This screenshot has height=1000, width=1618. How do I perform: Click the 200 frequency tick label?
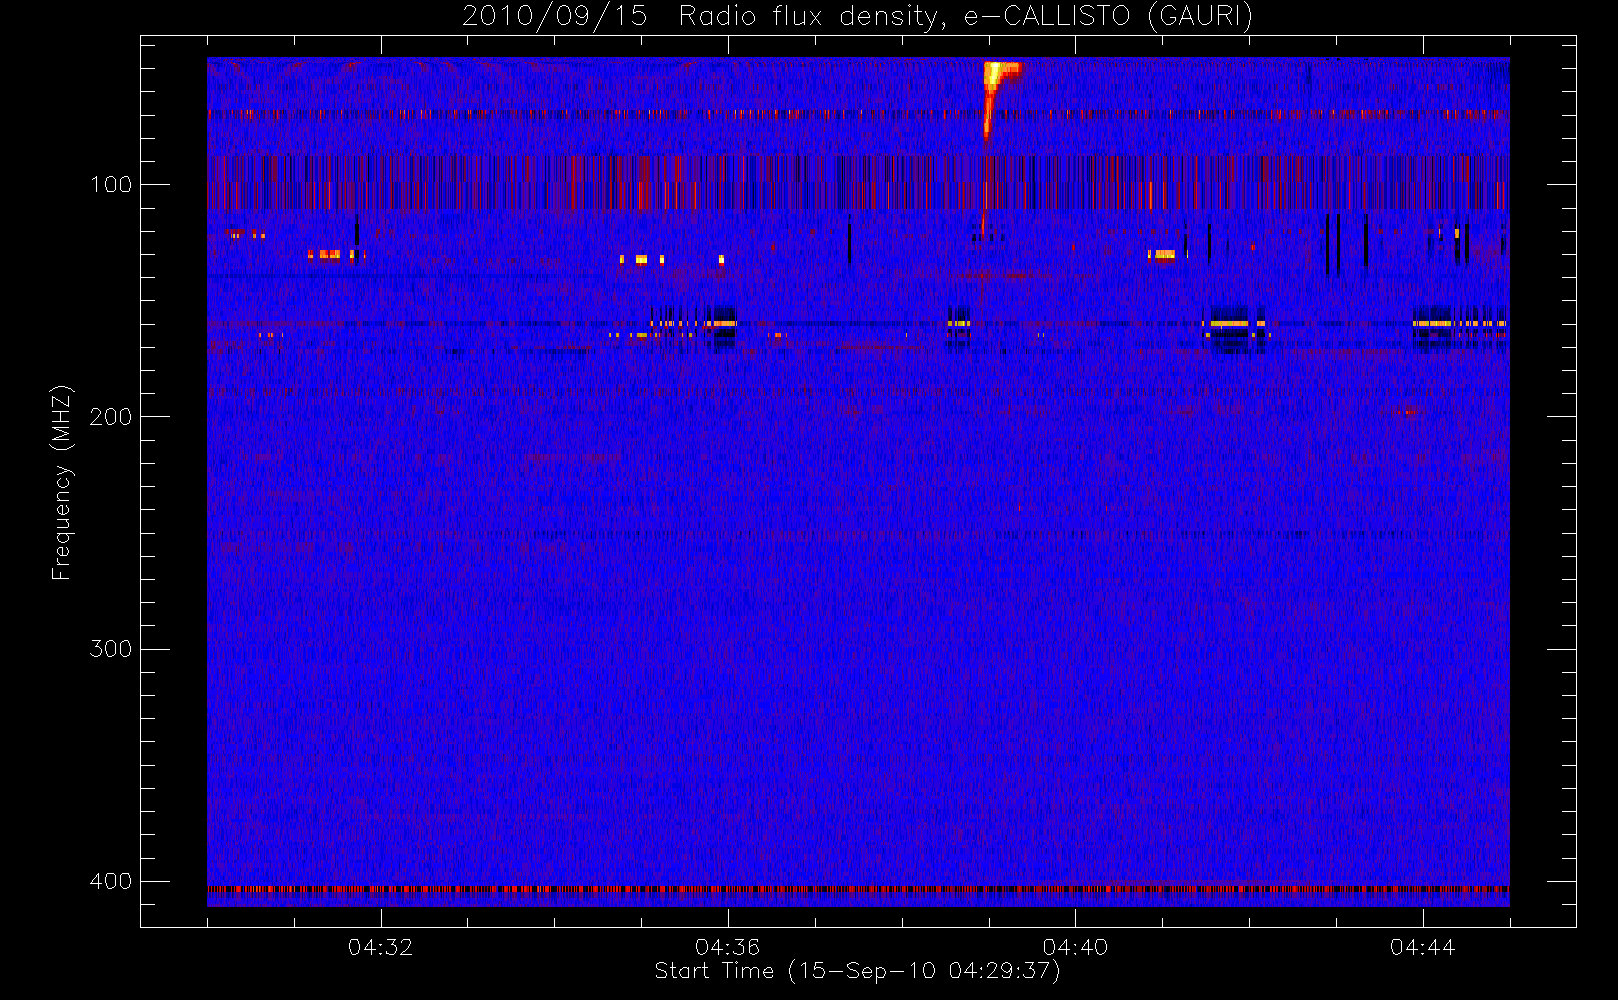[x=110, y=416]
